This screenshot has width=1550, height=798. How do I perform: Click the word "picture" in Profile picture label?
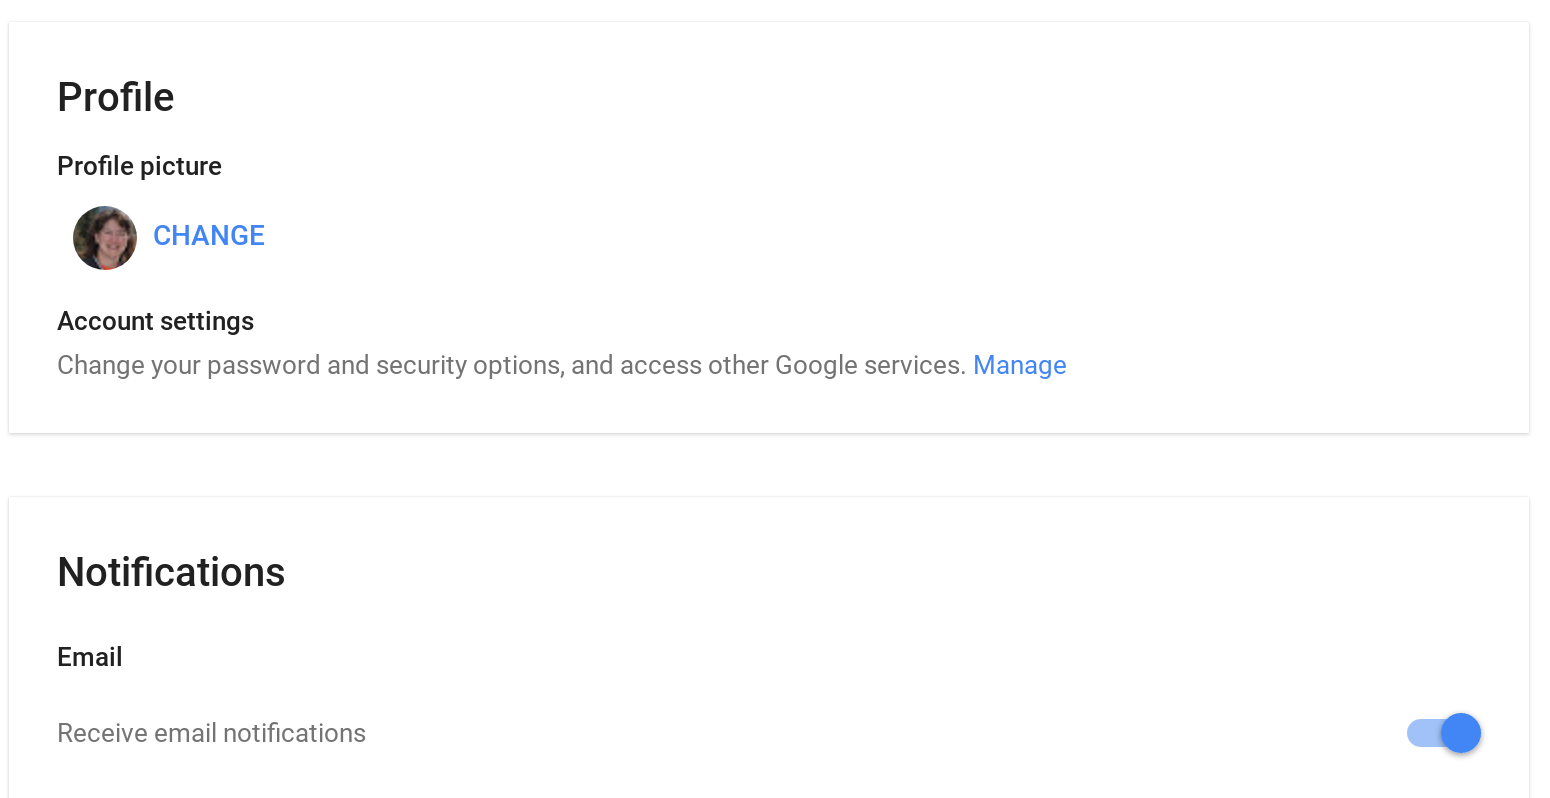coord(181,166)
